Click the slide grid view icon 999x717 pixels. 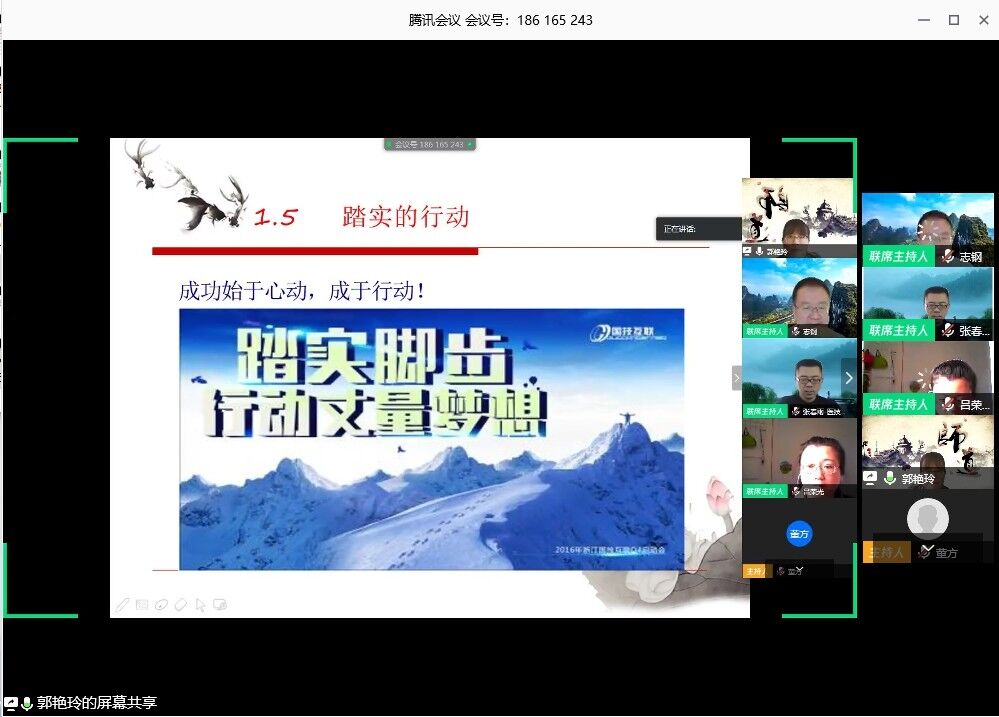tap(142, 604)
